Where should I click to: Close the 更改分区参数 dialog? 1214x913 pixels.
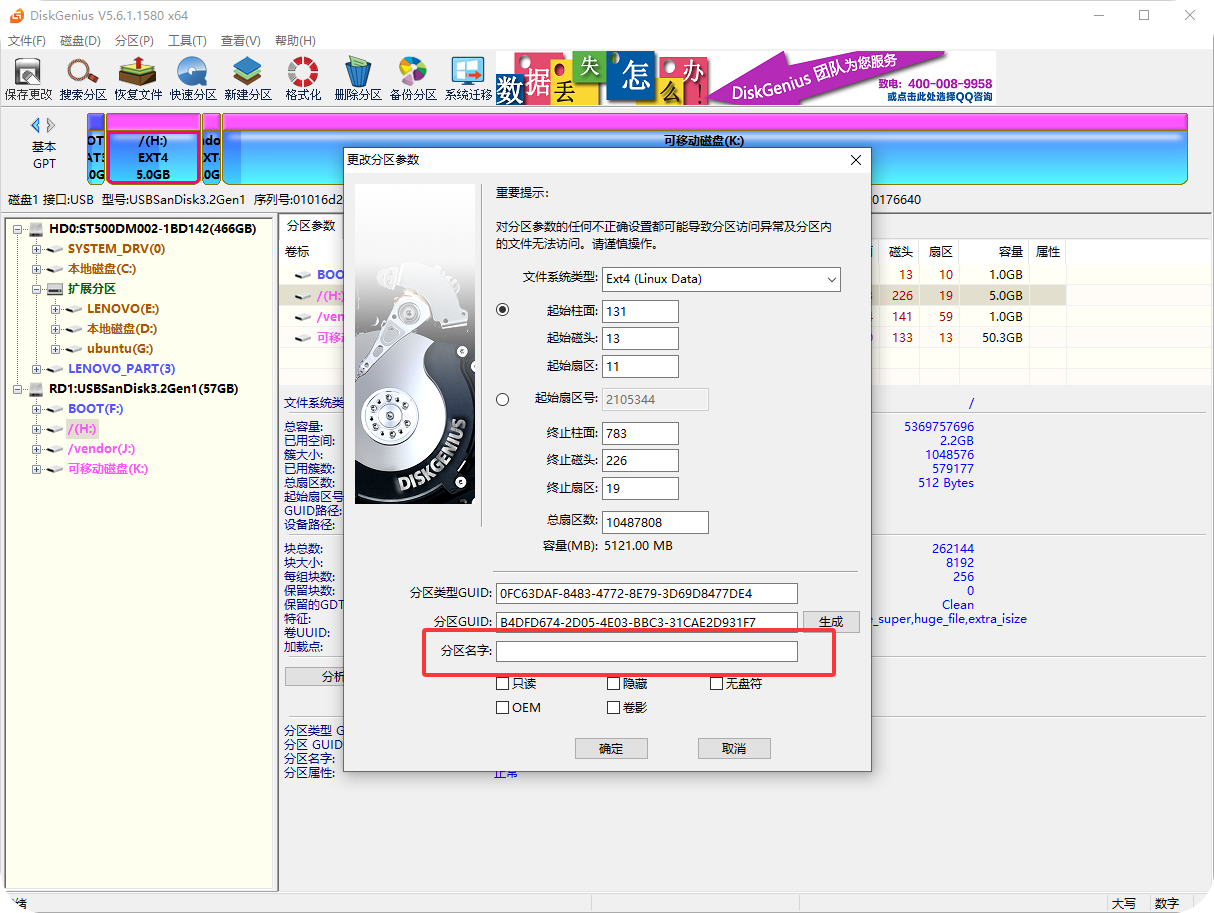(855, 160)
